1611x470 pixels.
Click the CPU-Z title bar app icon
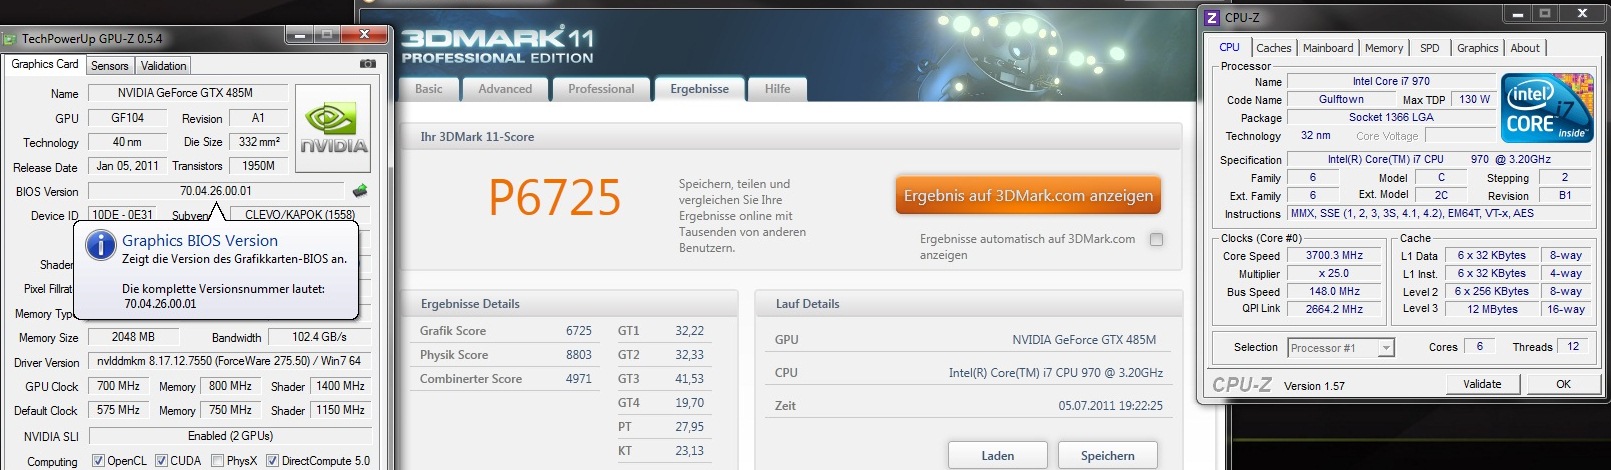tap(1212, 17)
